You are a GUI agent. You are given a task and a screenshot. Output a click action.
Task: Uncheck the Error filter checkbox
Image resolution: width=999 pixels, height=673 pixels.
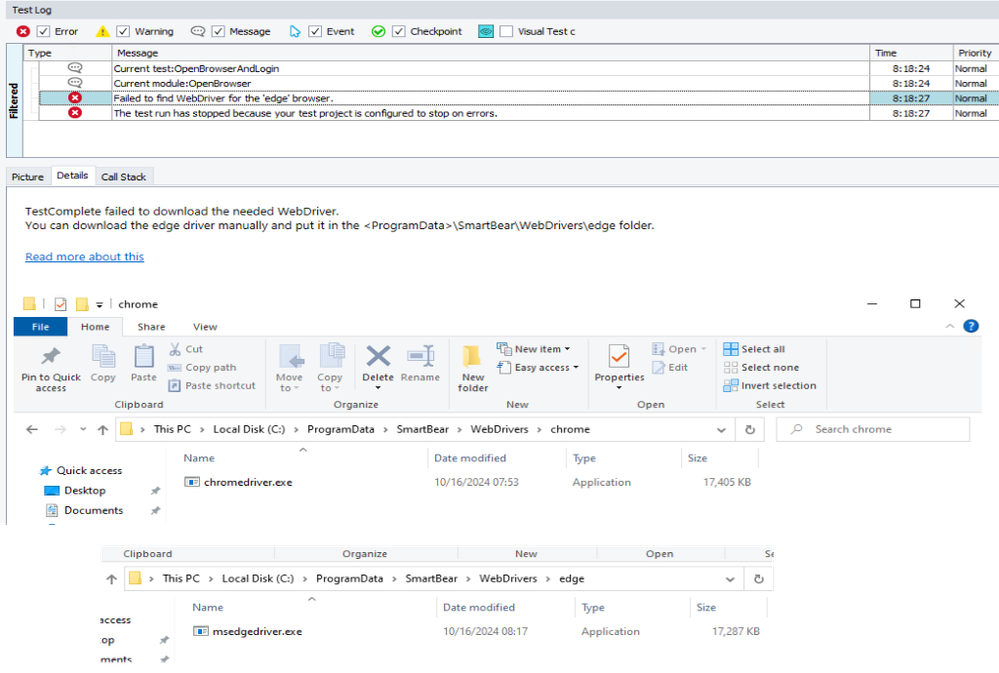coord(43,32)
